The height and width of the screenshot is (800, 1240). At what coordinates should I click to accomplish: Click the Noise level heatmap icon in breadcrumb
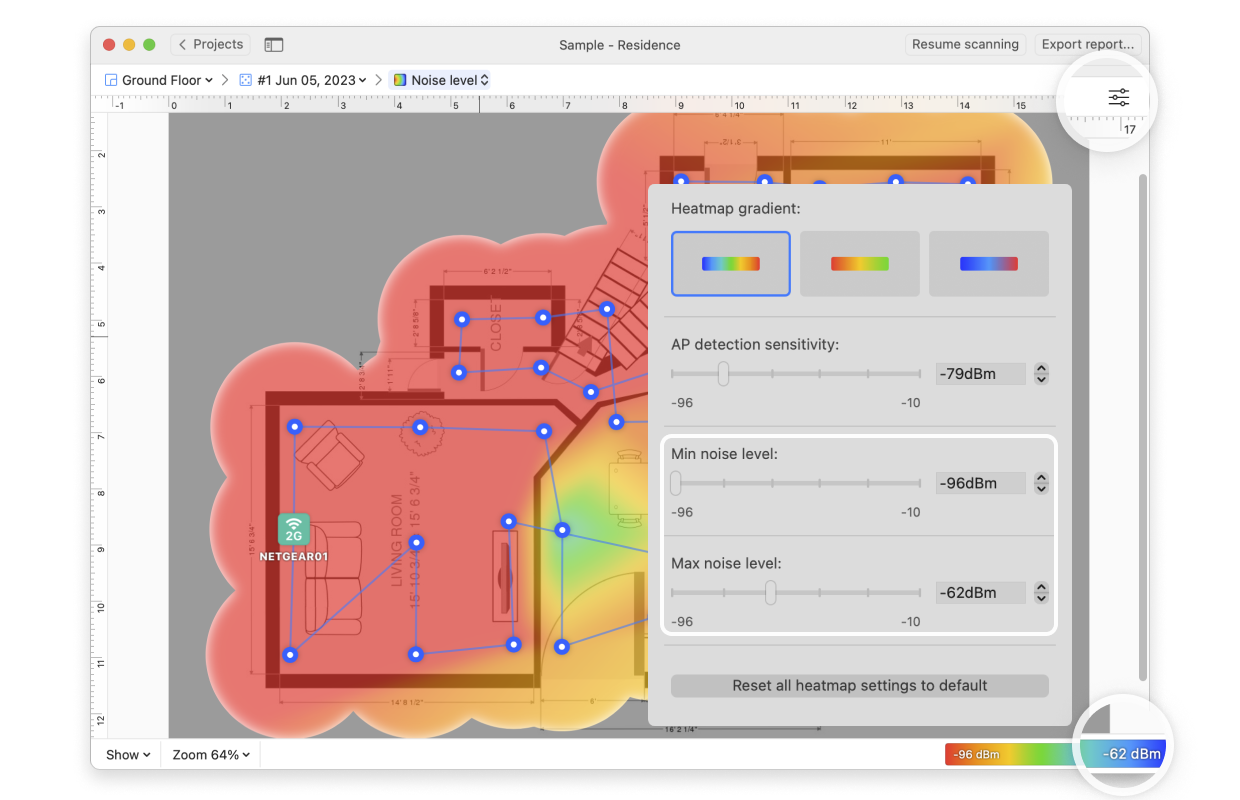pyautogui.click(x=400, y=80)
